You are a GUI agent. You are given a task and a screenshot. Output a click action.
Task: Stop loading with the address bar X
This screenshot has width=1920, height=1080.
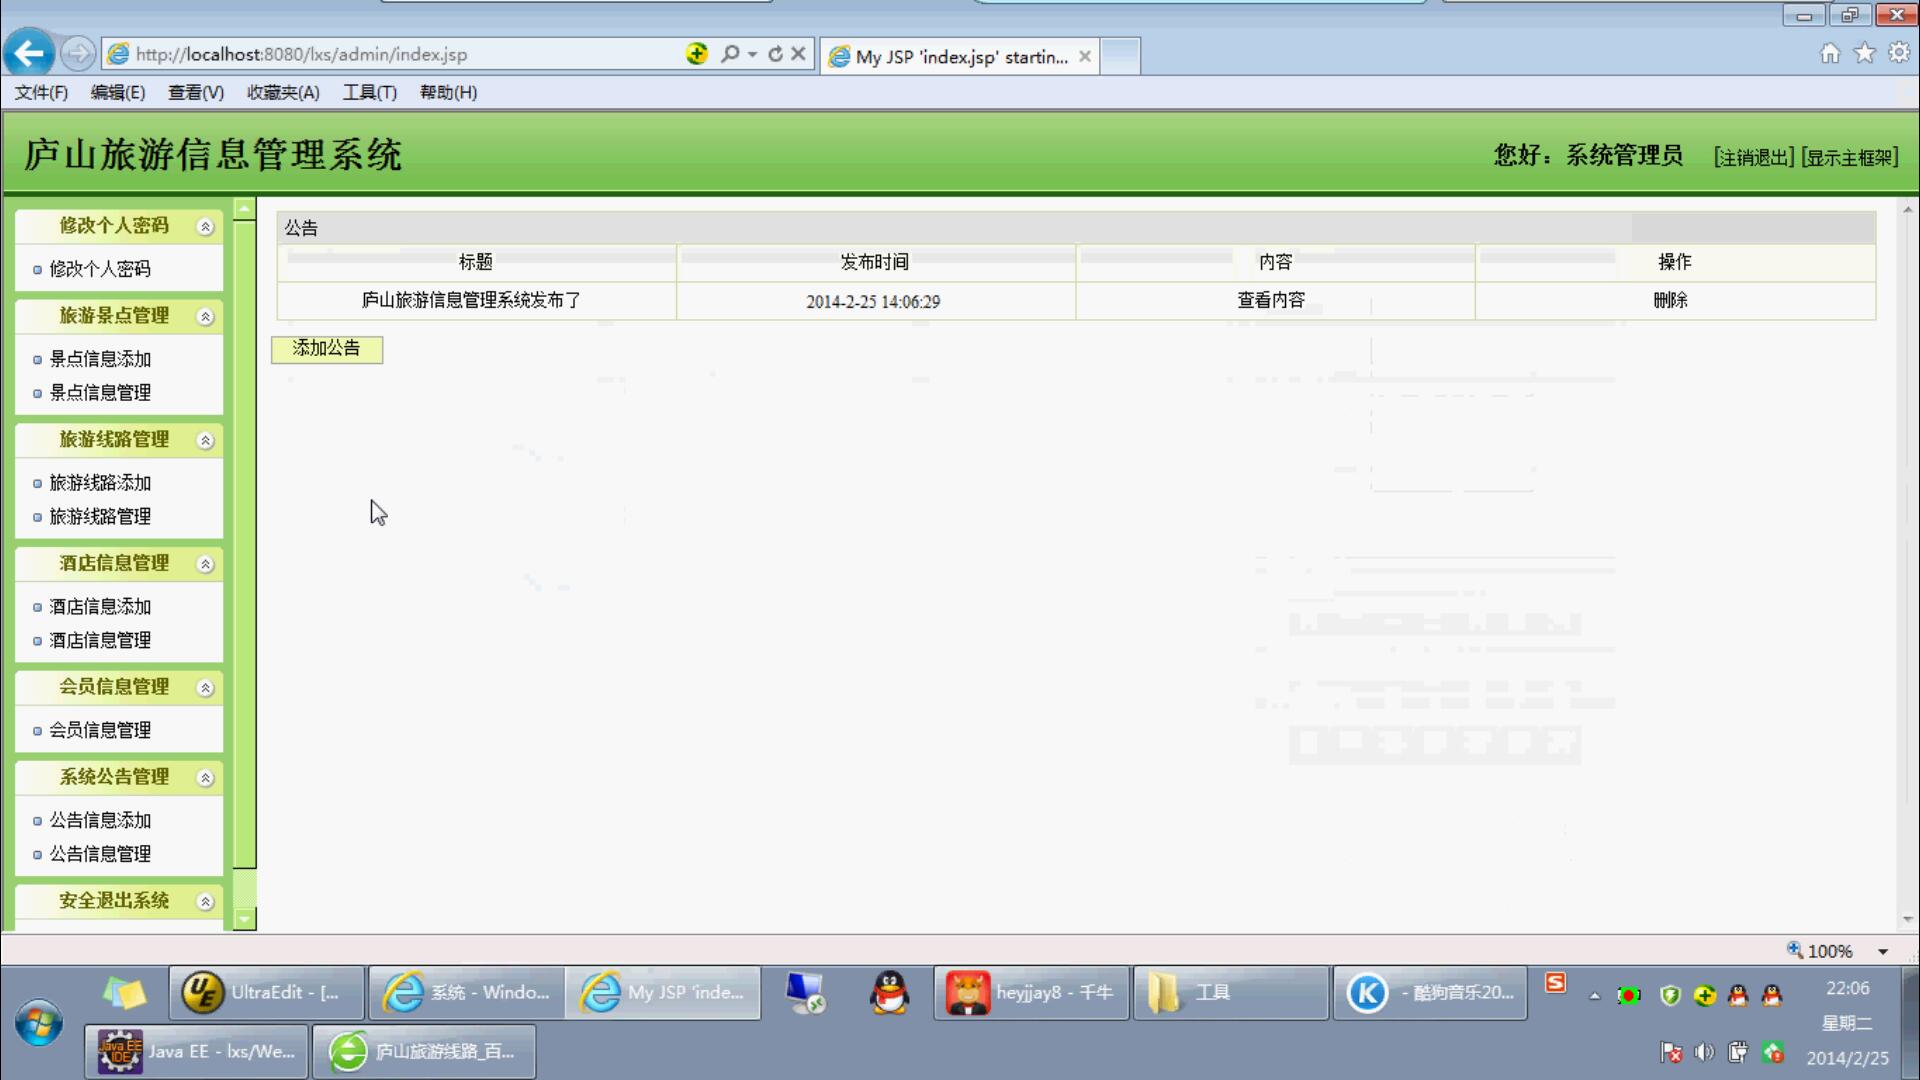point(798,54)
